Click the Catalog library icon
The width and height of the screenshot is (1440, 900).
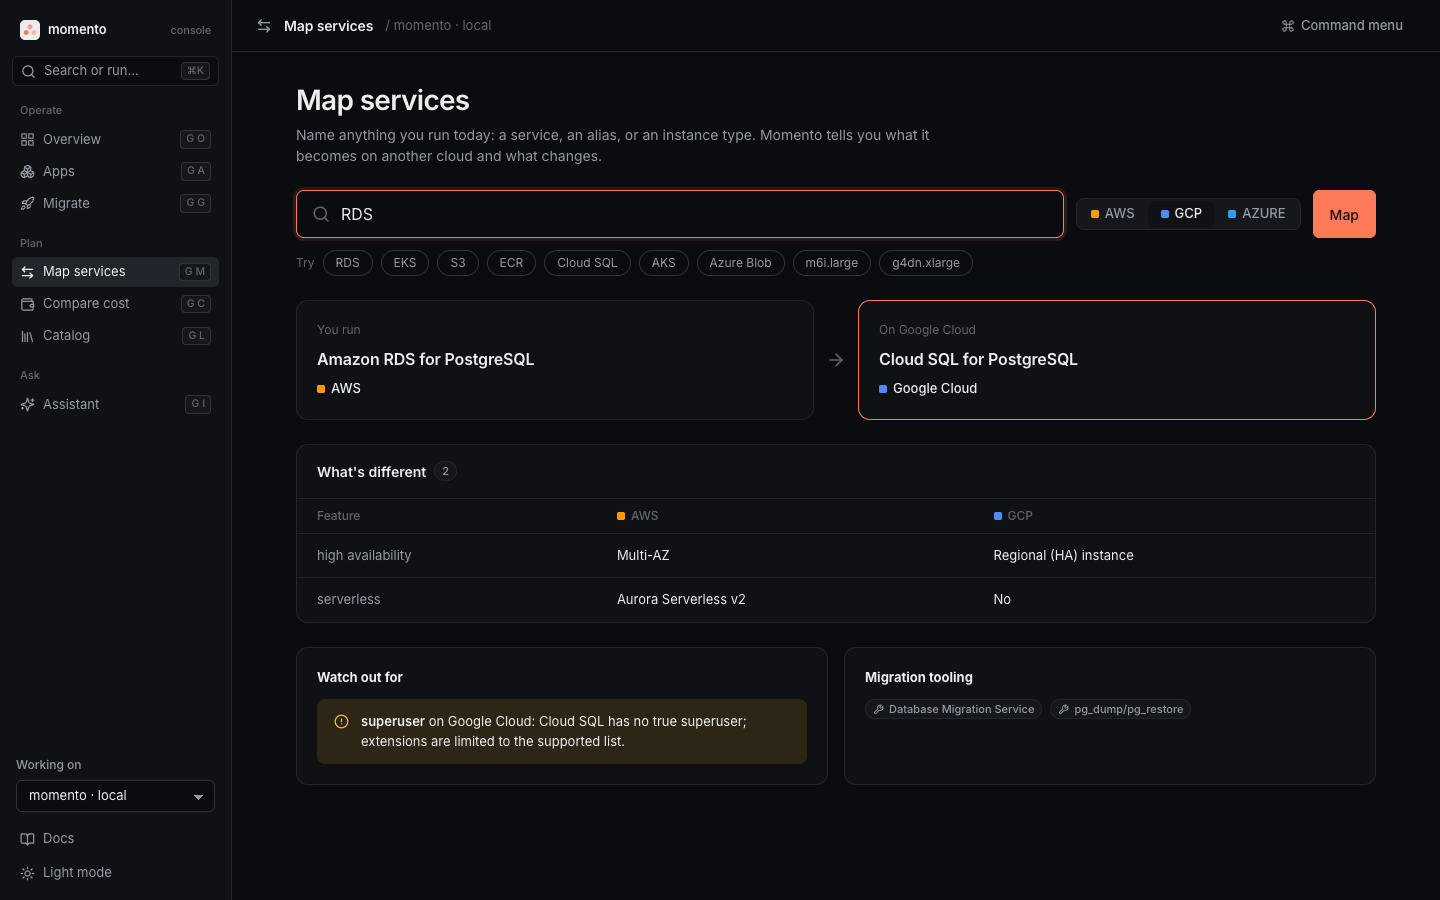tap(27, 336)
